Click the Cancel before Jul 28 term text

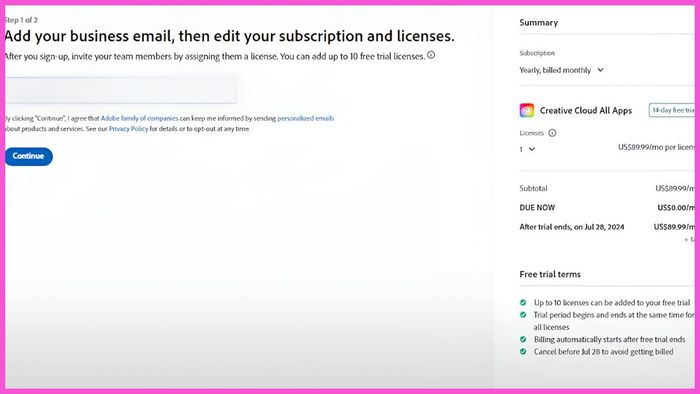(x=603, y=352)
